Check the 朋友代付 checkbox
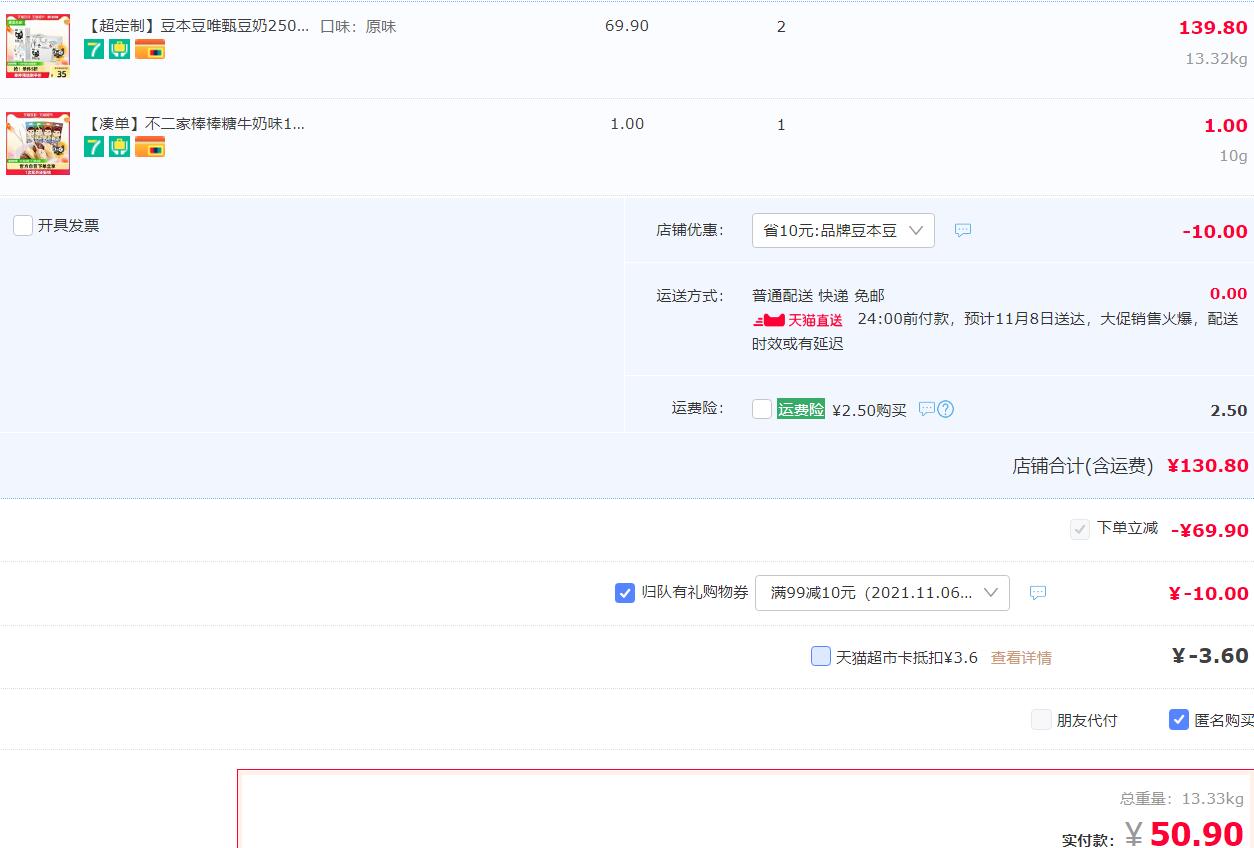Viewport: 1254px width, 848px height. [x=1041, y=719]
